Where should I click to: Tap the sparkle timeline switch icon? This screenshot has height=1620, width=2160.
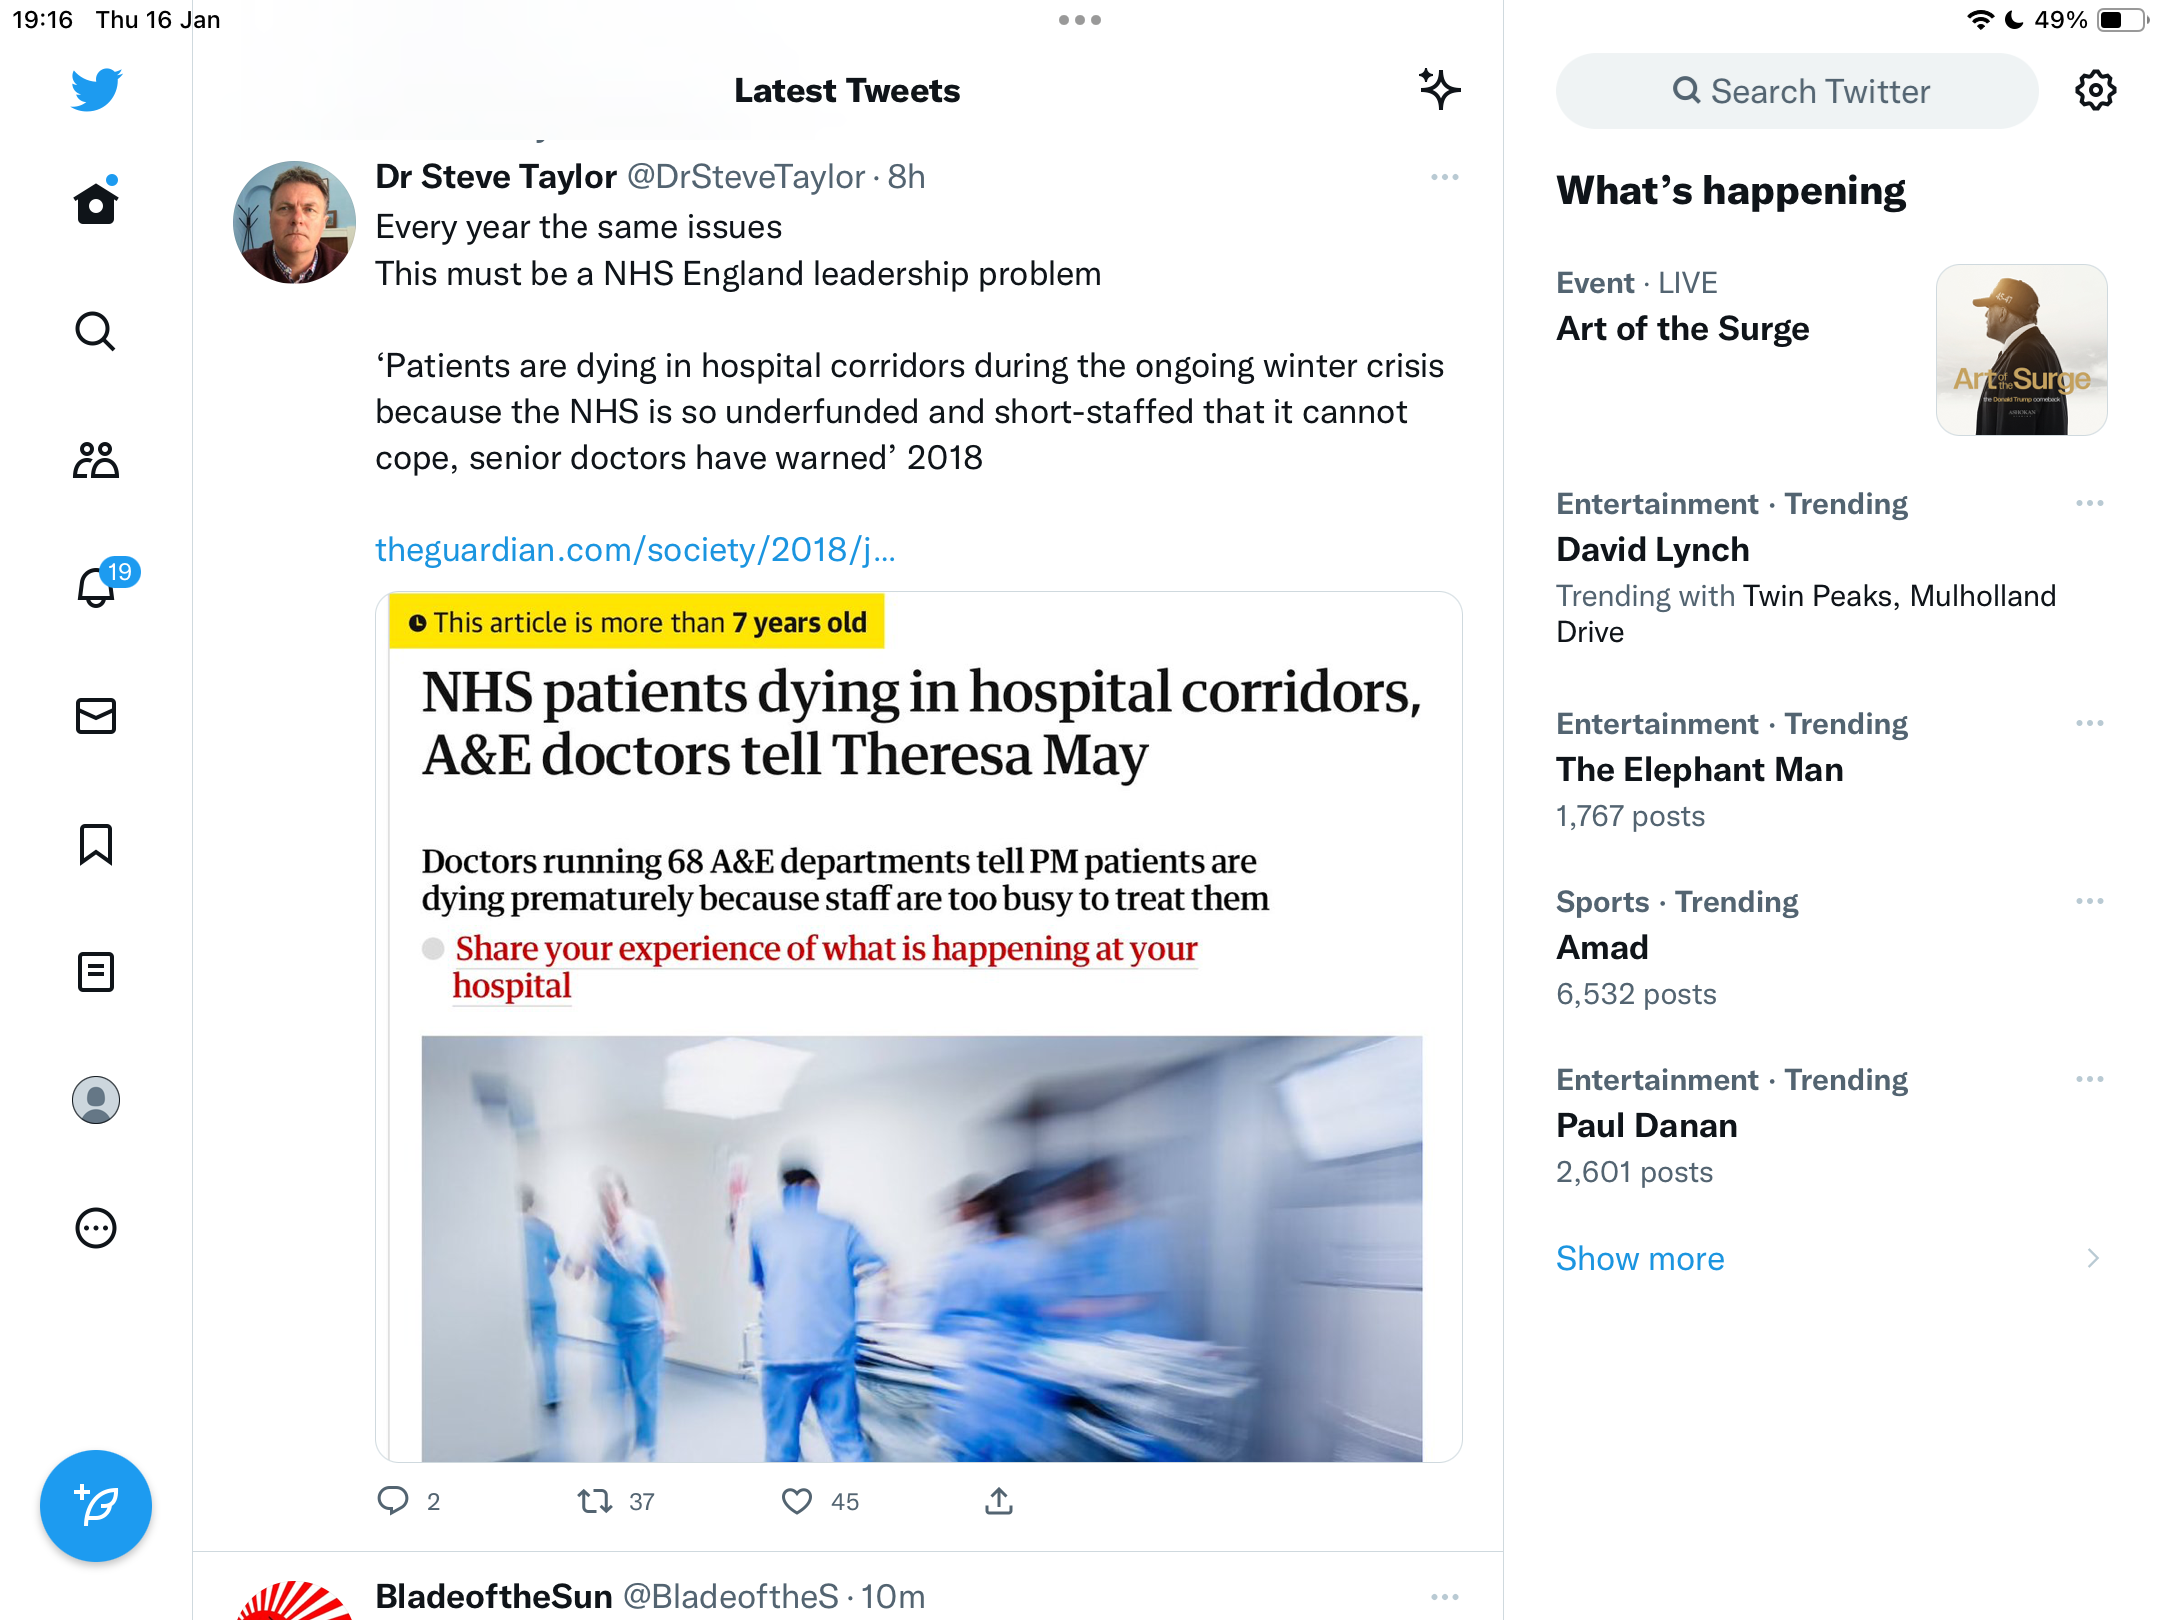click(x=1440, y=90)
